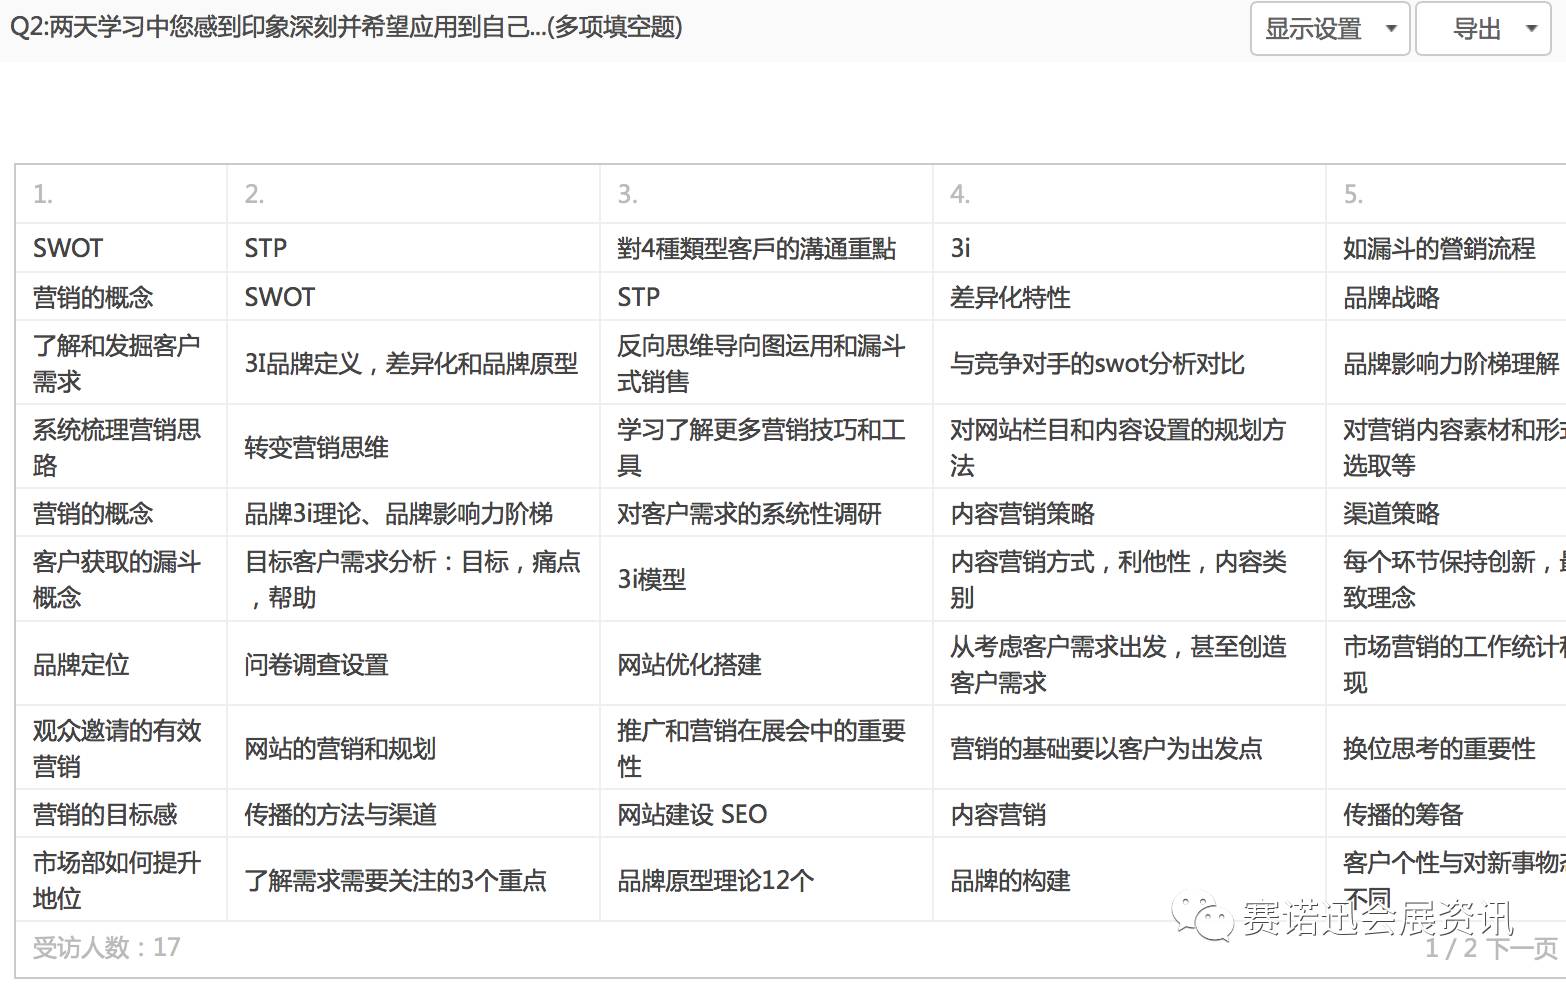Image resolution: width=1566 pixels, height=988 pixels.
Task: Click the 受访人数：17 footer text
Action: coord(107,947)
